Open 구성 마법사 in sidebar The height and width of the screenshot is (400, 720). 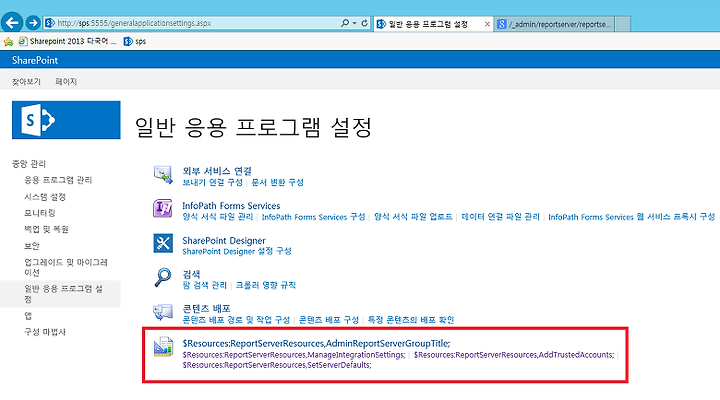[x=45, y=332]
